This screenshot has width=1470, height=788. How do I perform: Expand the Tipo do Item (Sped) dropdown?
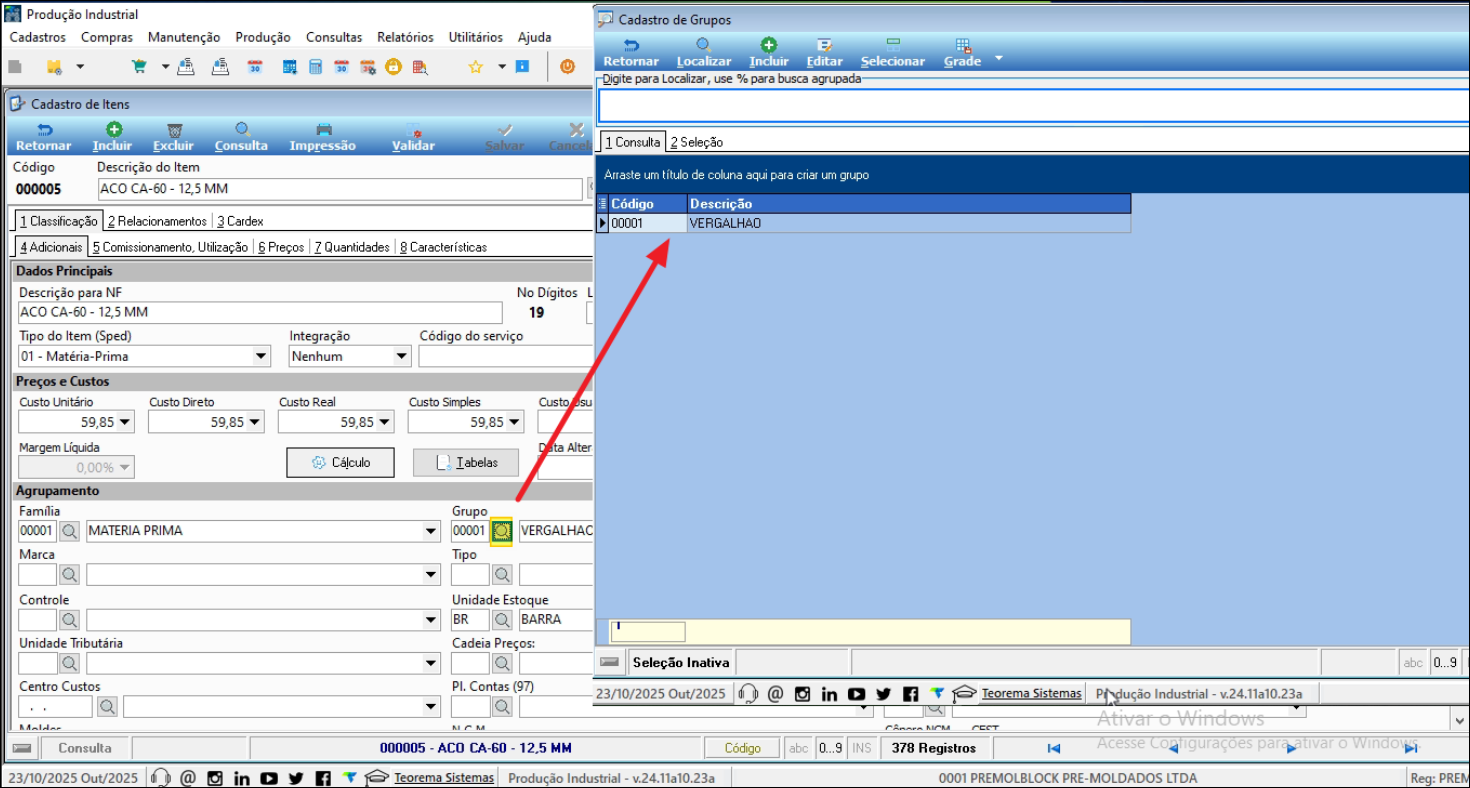tap(261, 356)
